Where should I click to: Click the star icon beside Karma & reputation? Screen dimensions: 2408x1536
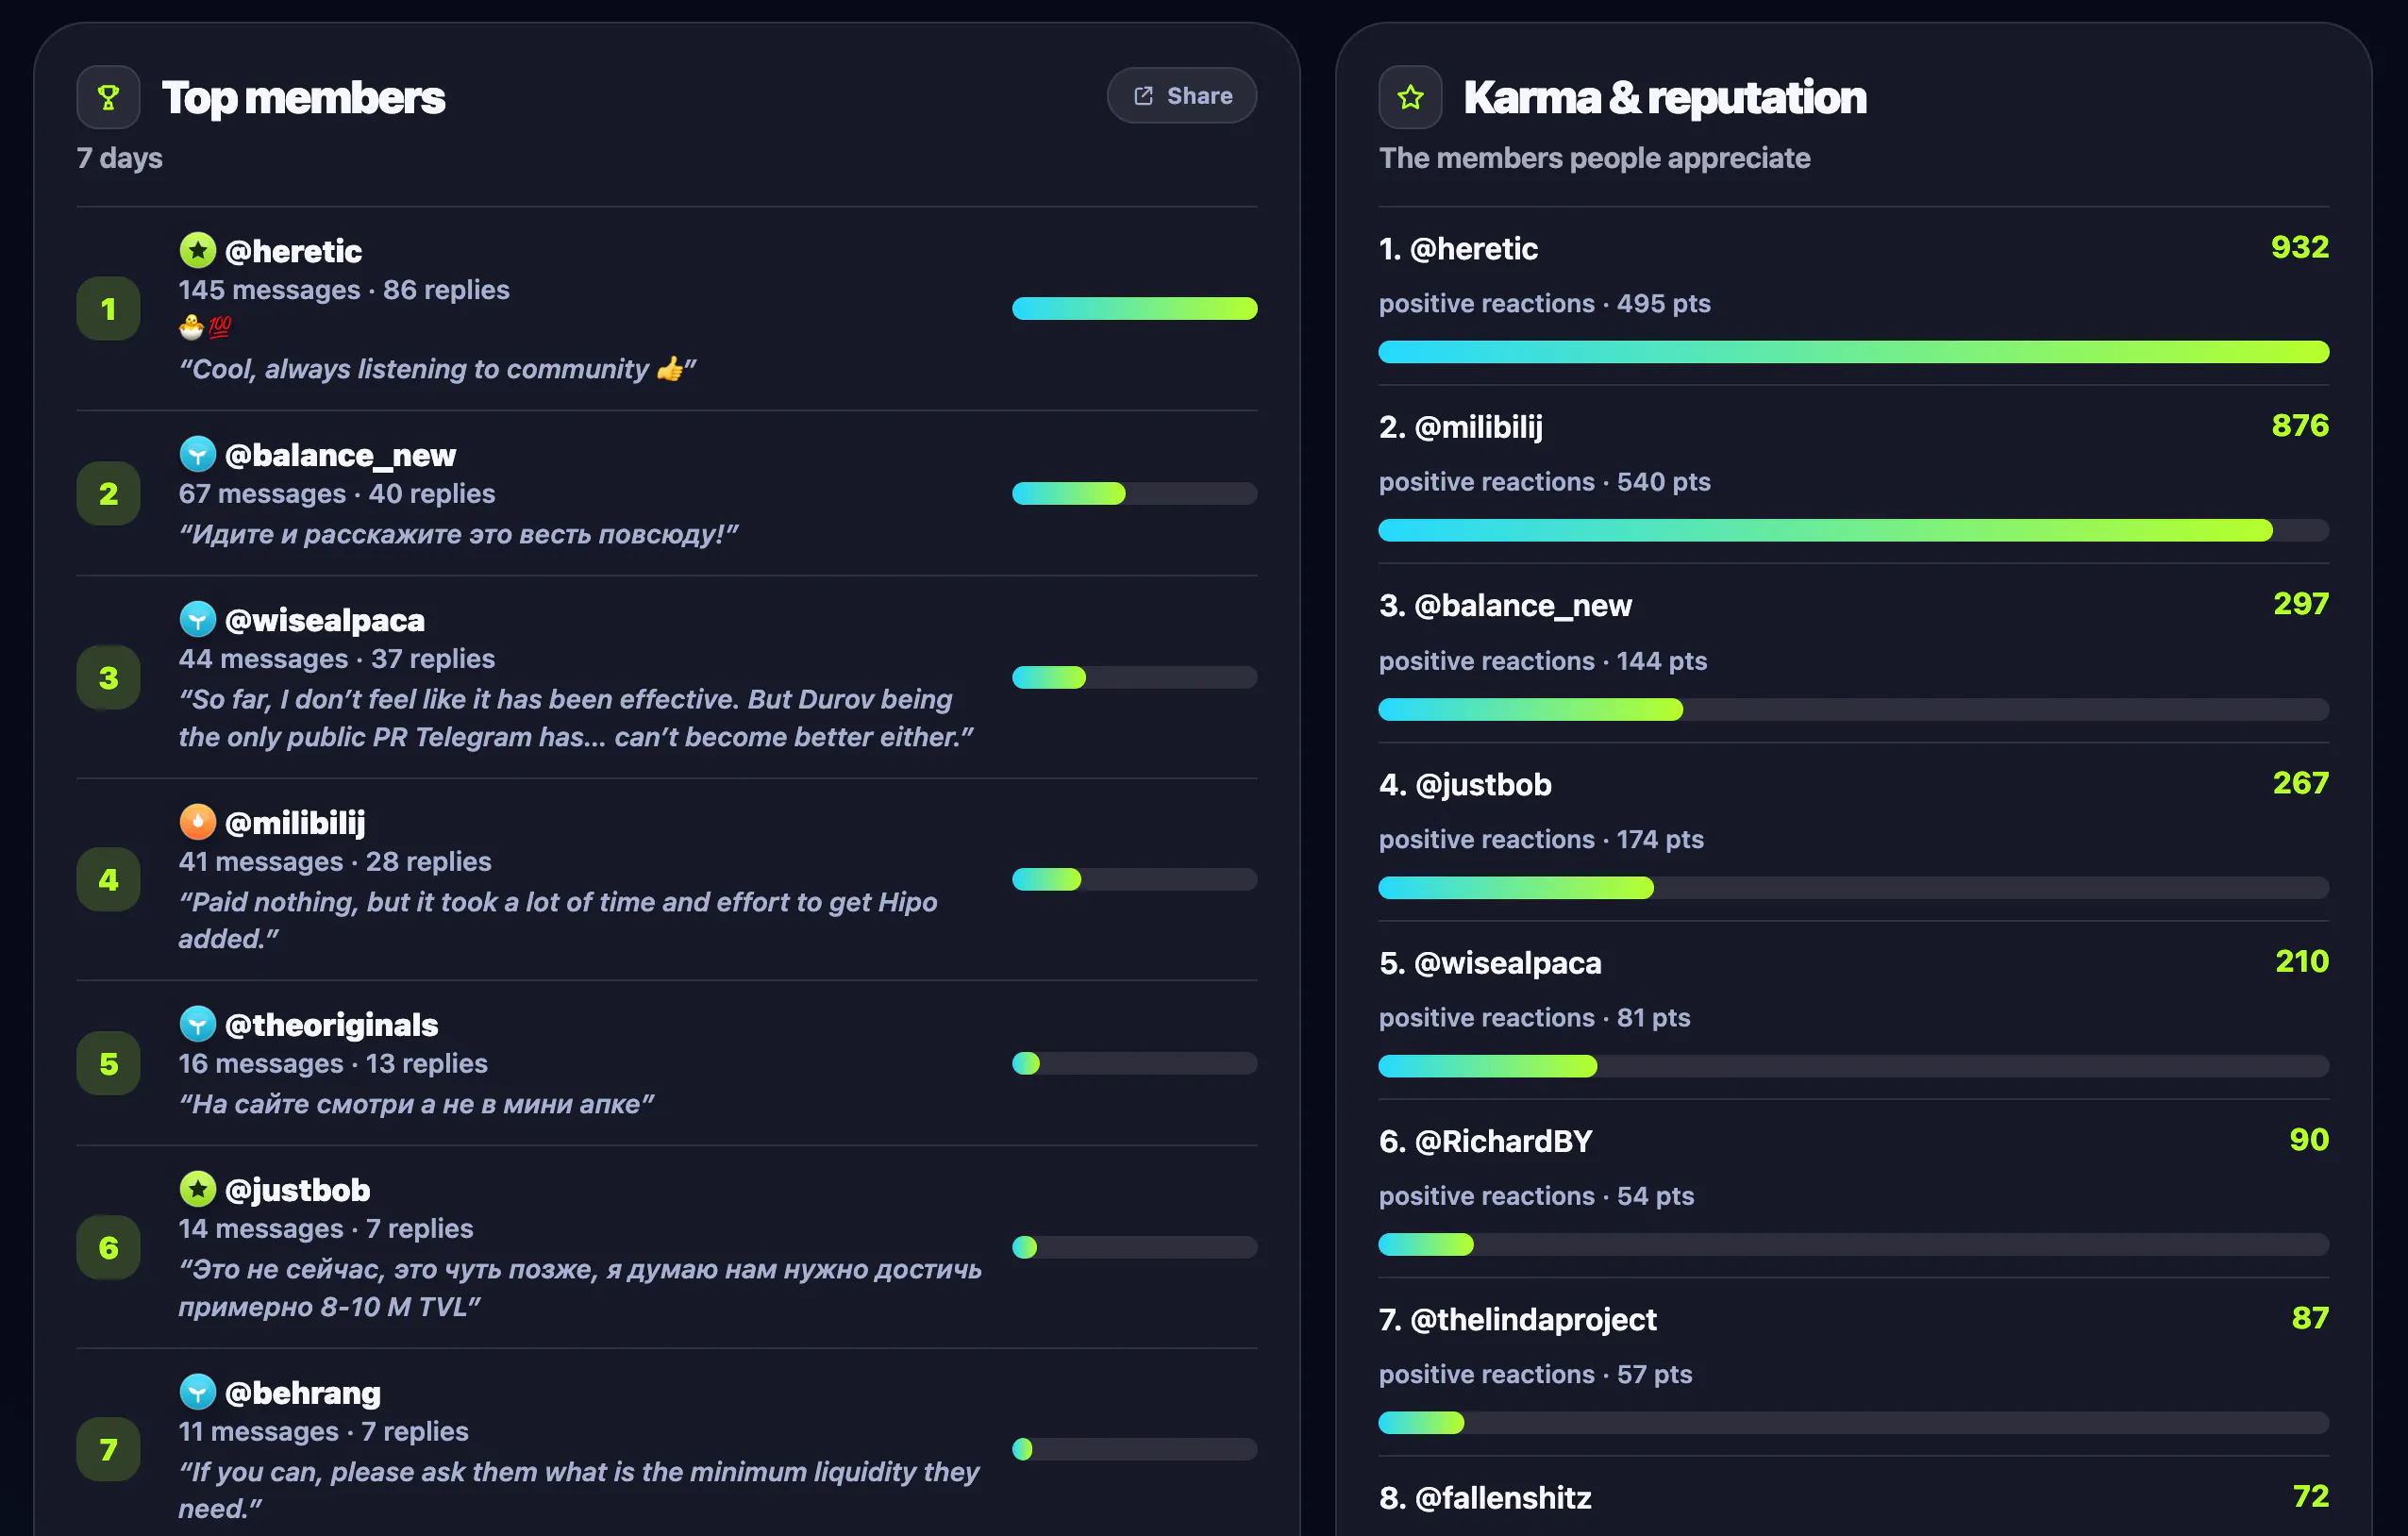[x=1410, y=97]
